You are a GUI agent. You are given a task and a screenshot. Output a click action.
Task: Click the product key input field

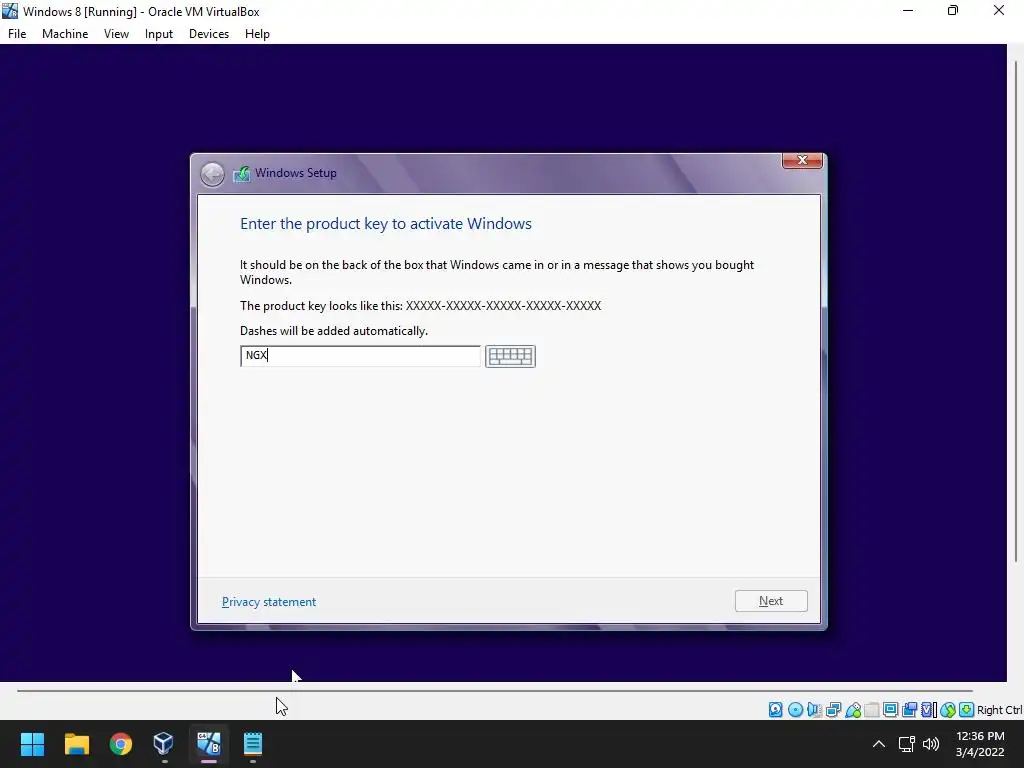[x=360, y=356]
